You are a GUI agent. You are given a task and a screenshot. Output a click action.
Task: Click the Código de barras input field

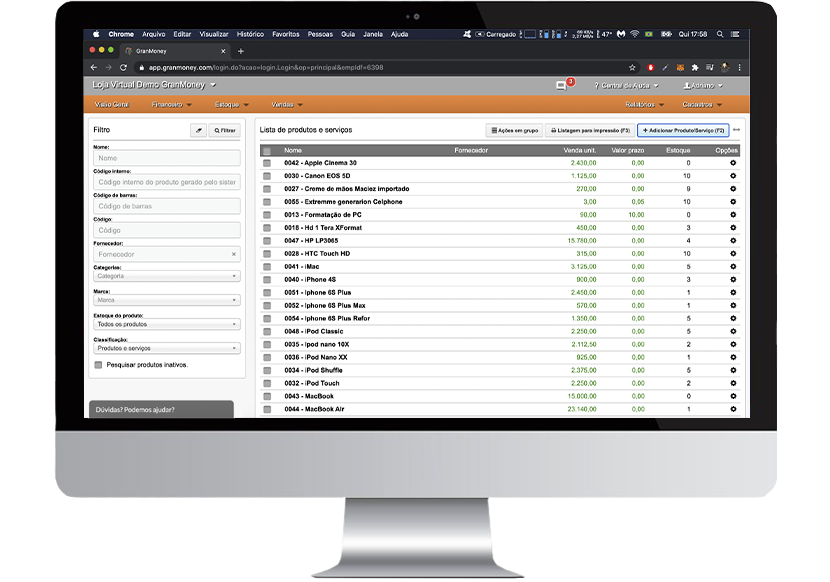(x=167, y=207)
